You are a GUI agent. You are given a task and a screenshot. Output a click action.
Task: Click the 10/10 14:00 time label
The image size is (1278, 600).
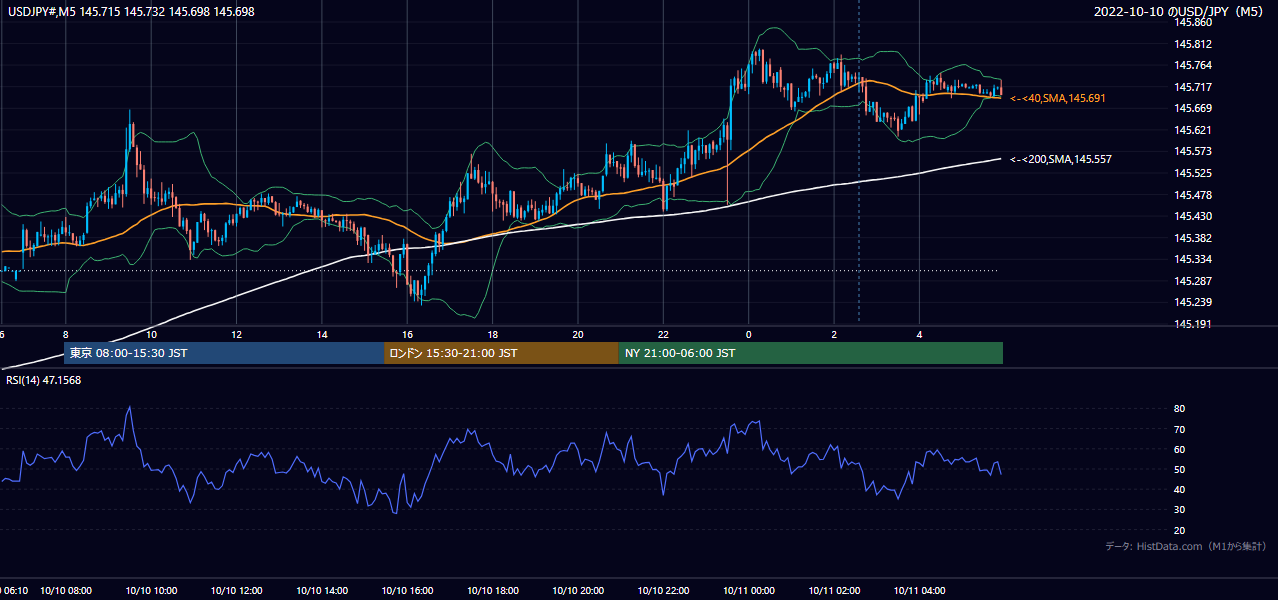(x=322, y=591)
